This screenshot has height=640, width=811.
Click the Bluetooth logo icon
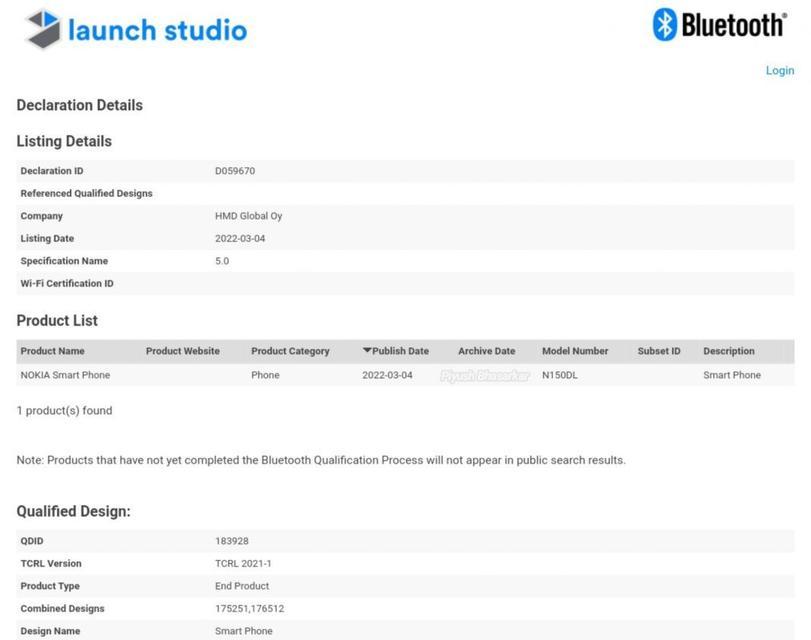(665, 24)
